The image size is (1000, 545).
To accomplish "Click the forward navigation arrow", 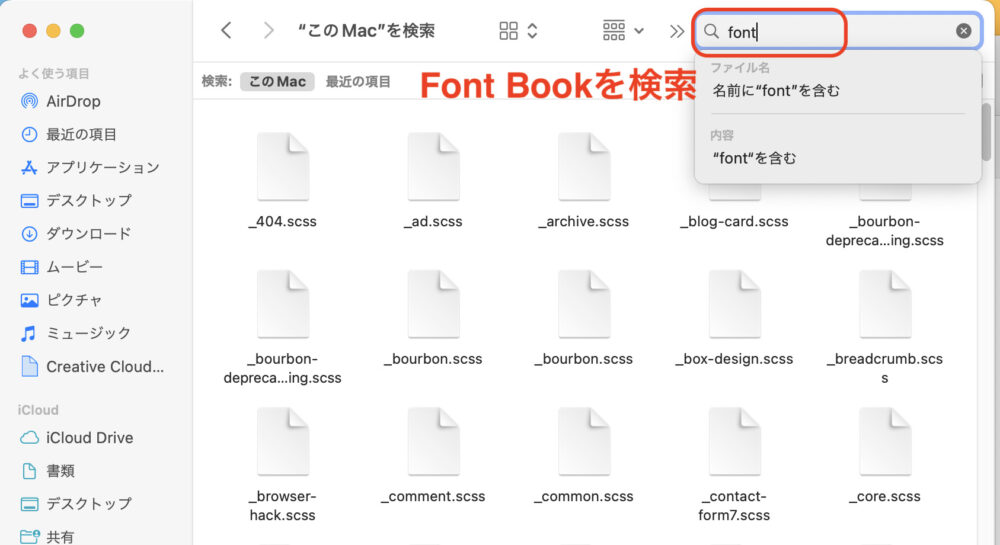I will (x=268, y=31).
